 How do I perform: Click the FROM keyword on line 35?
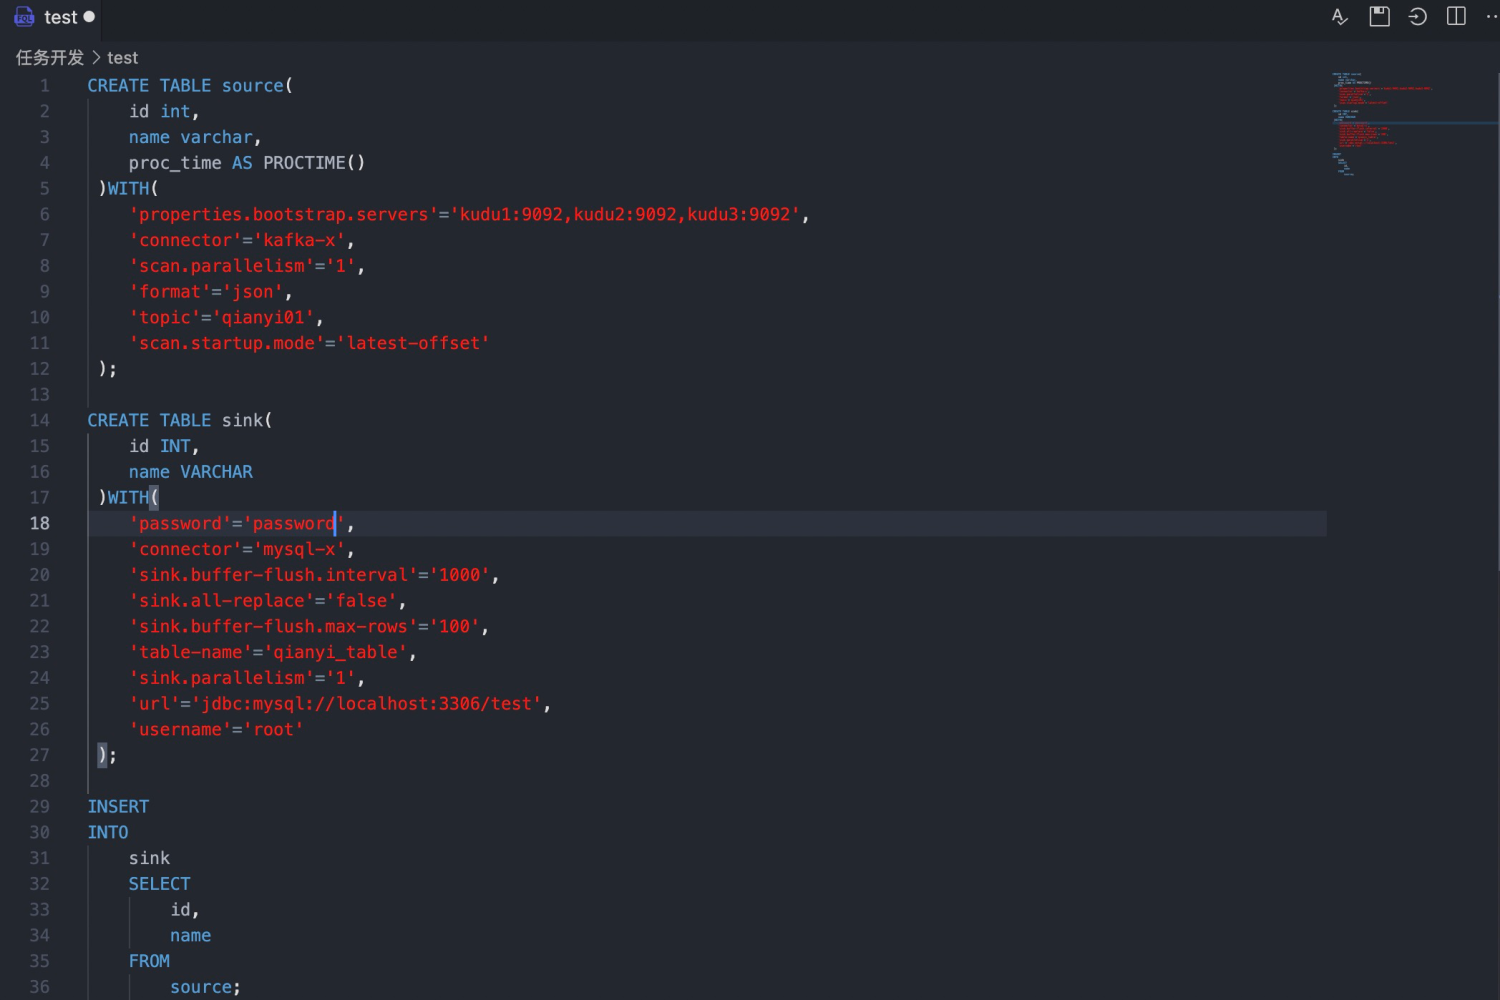[149, 961]
